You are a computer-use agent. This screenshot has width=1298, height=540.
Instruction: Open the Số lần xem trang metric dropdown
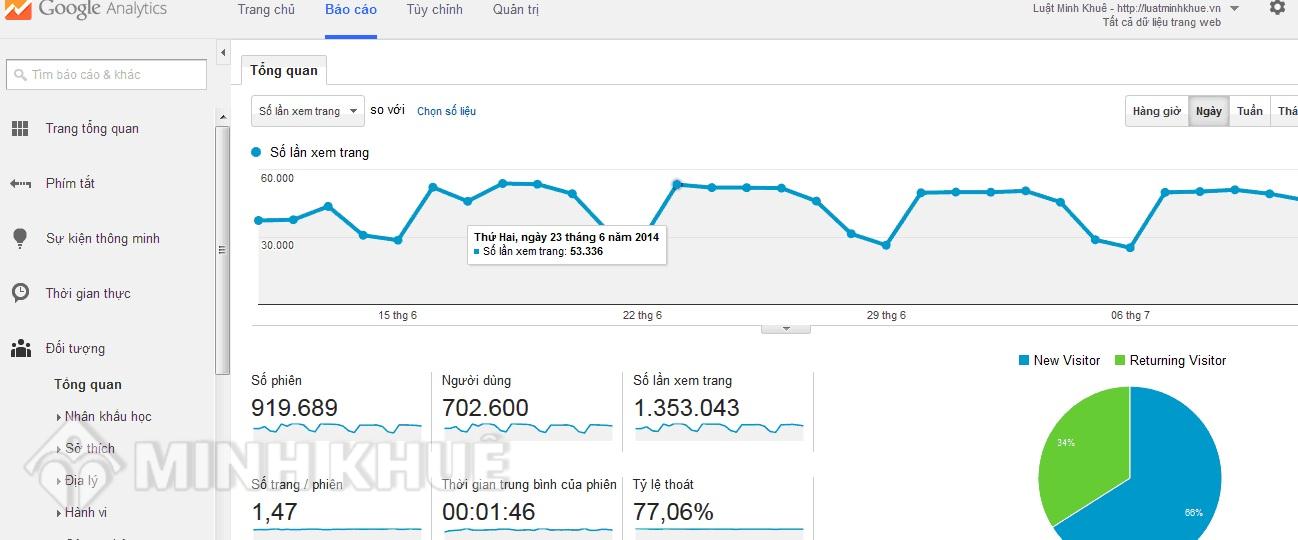tap(307, 111)
